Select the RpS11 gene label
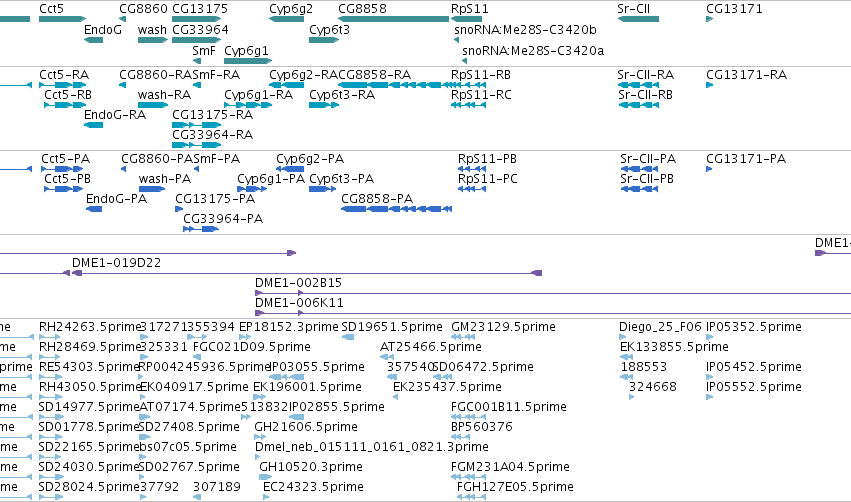 click(469, 9)
